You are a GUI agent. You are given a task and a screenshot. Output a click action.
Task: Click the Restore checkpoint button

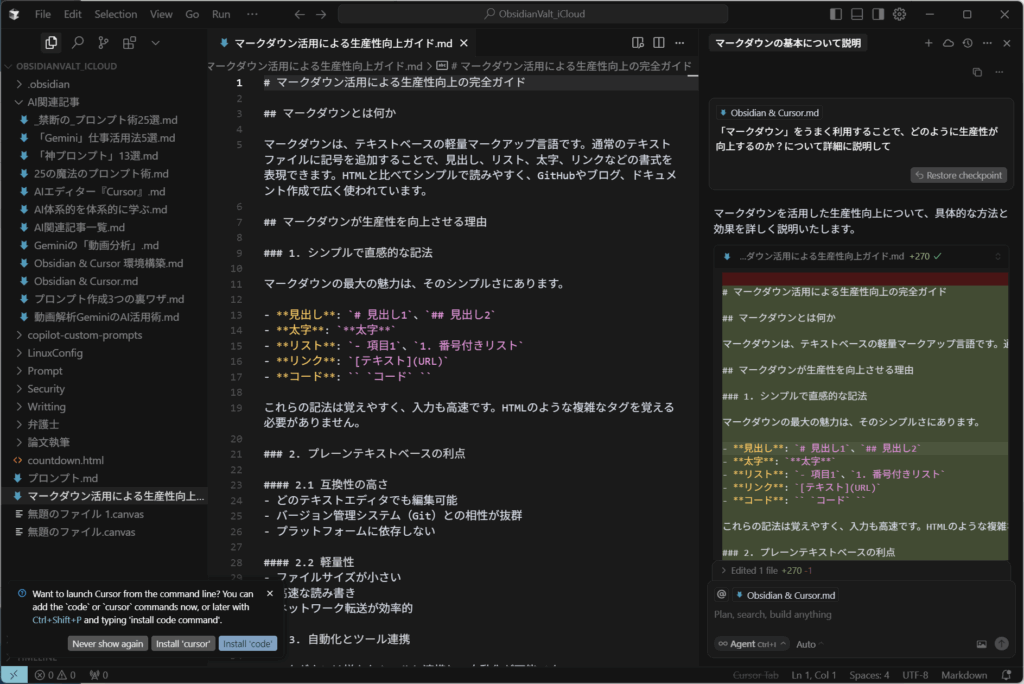coord(958,175)
